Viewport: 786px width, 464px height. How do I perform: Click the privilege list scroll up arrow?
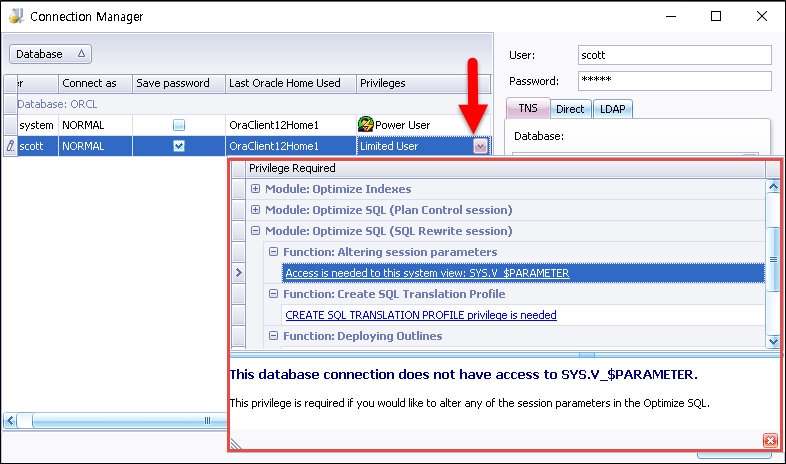click(x=773, y=186)
